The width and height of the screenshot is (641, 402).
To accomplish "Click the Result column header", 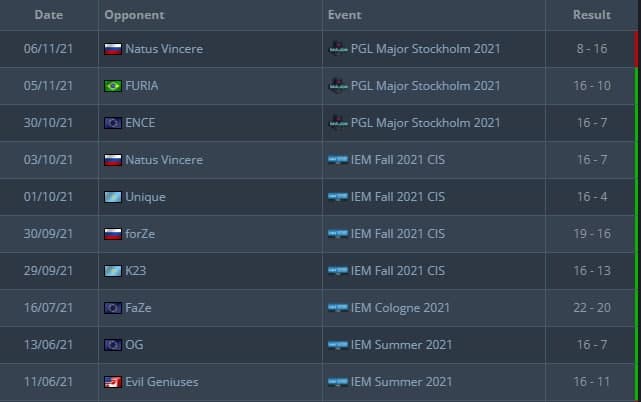I will (x=591, y=15).
